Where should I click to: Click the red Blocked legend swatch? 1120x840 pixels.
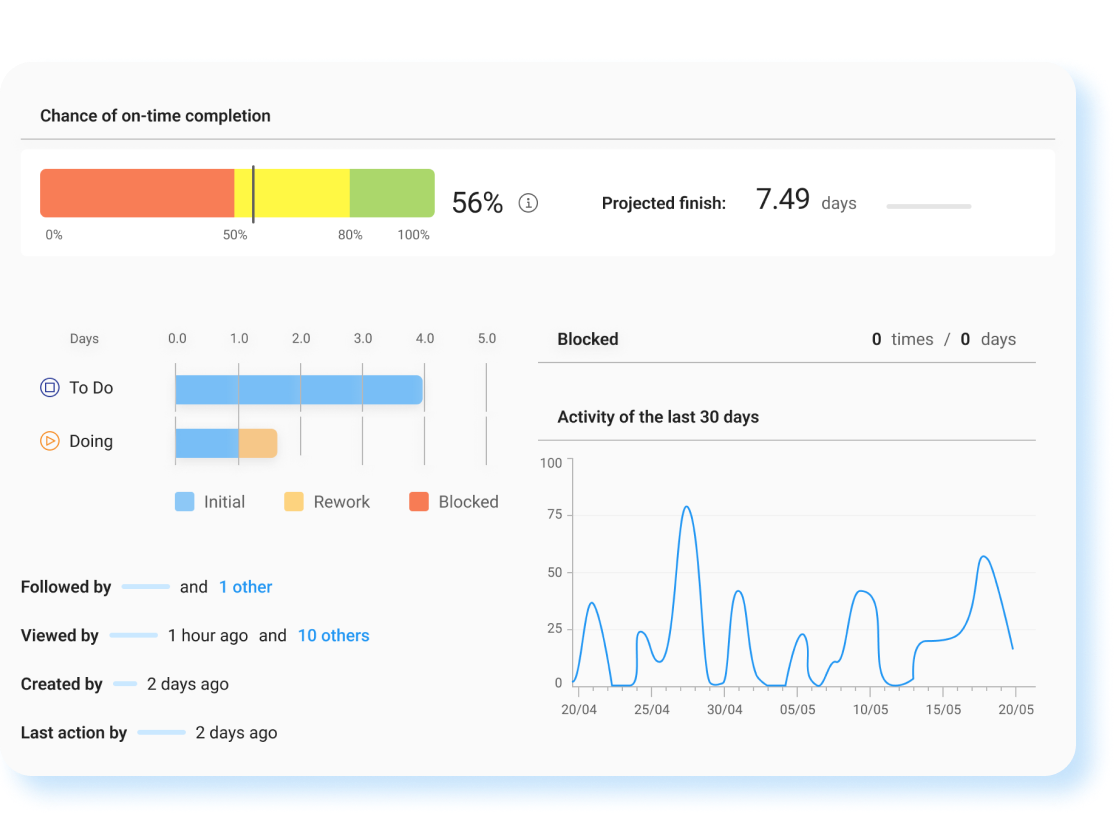pyautogui.click(x=419, y=502)
